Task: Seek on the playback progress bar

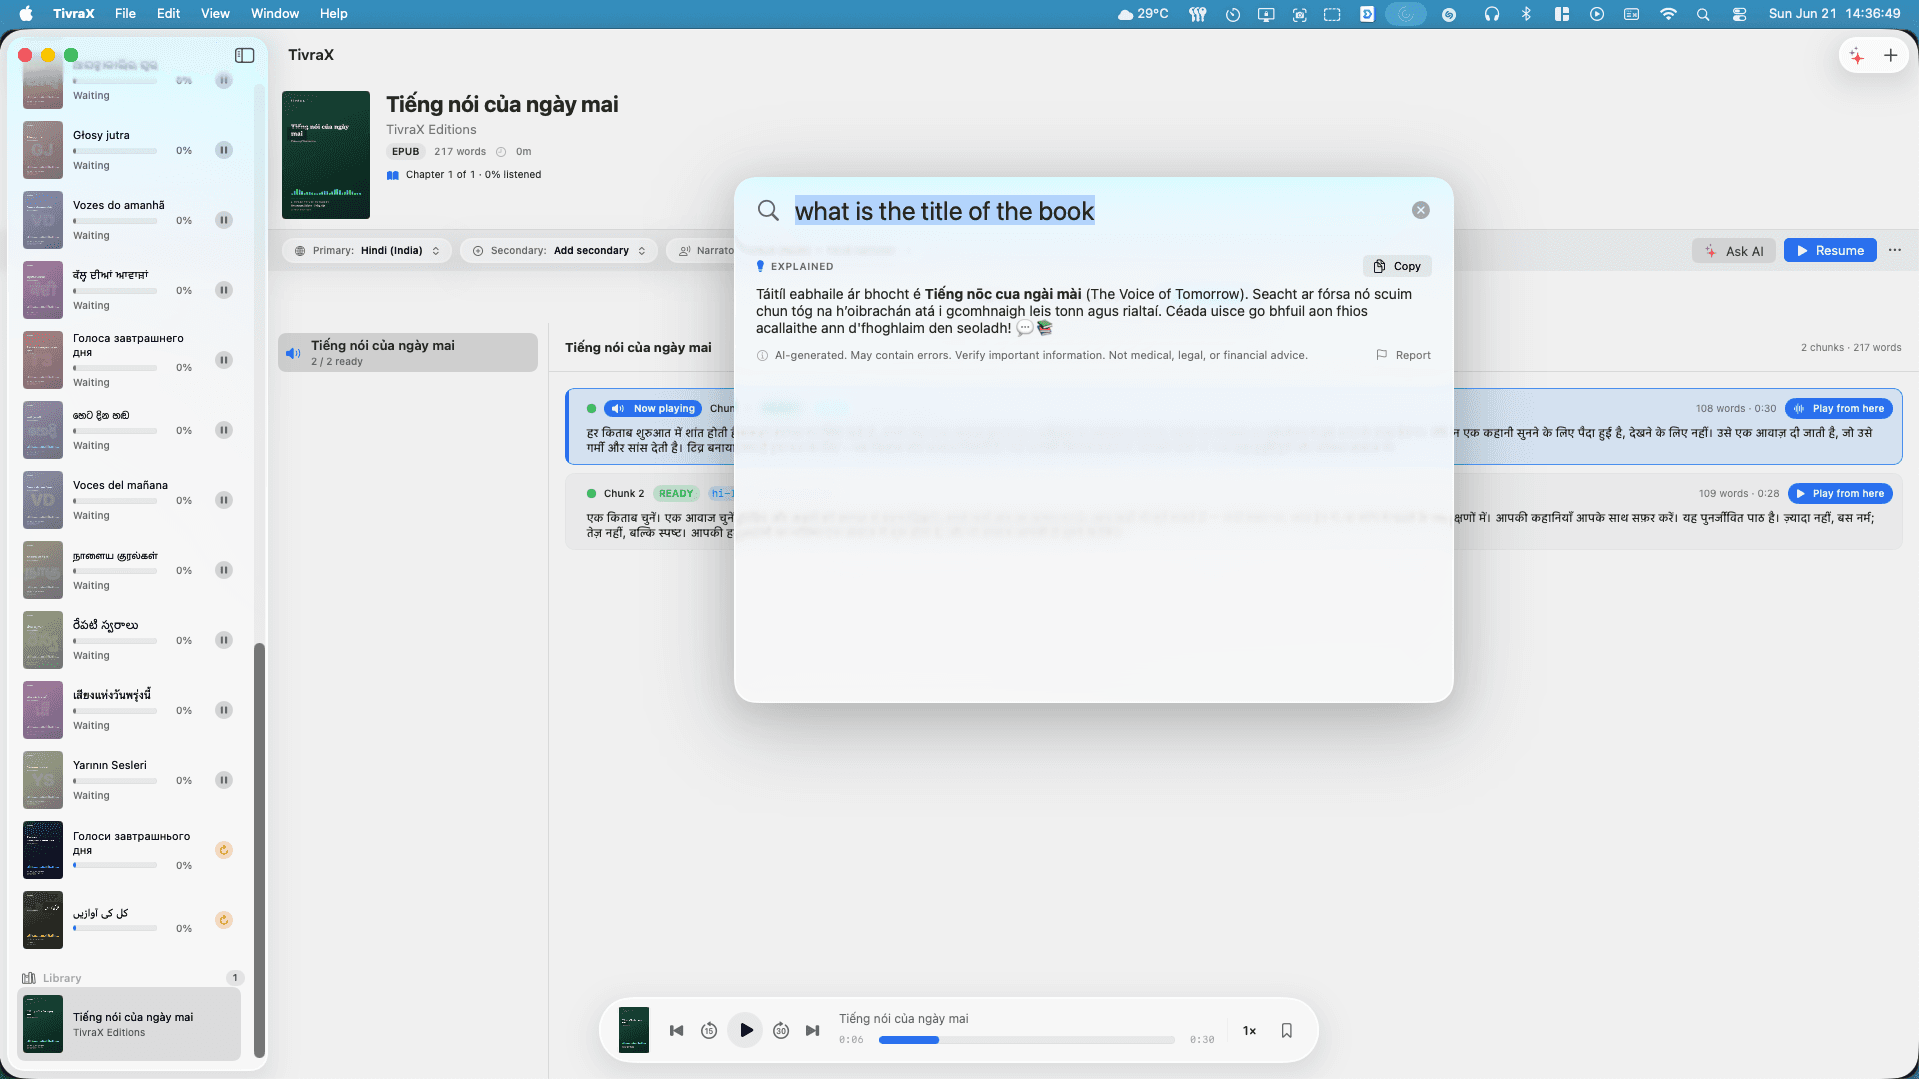Action: 1026,1040
